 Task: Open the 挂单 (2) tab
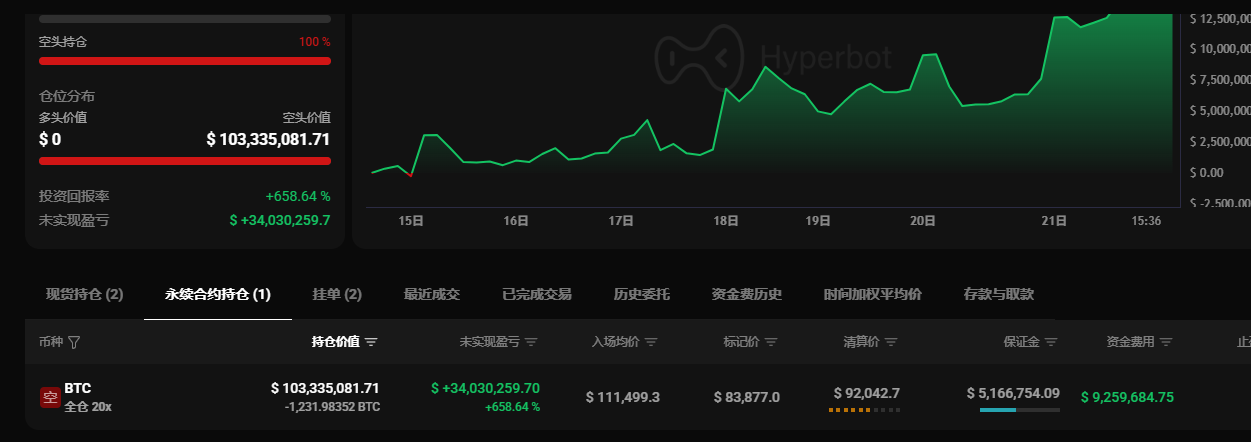[337, 294]
